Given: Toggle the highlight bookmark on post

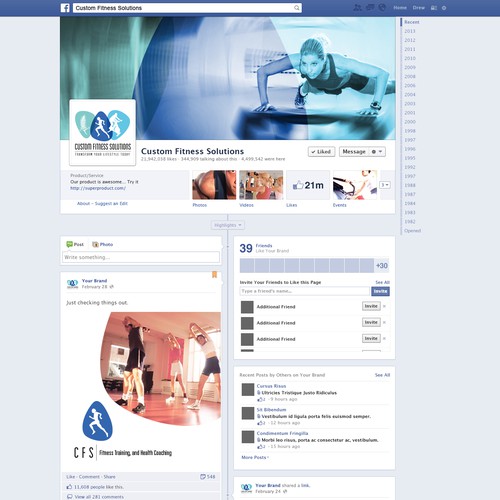Looking at the screenshot, I should 215,274.
